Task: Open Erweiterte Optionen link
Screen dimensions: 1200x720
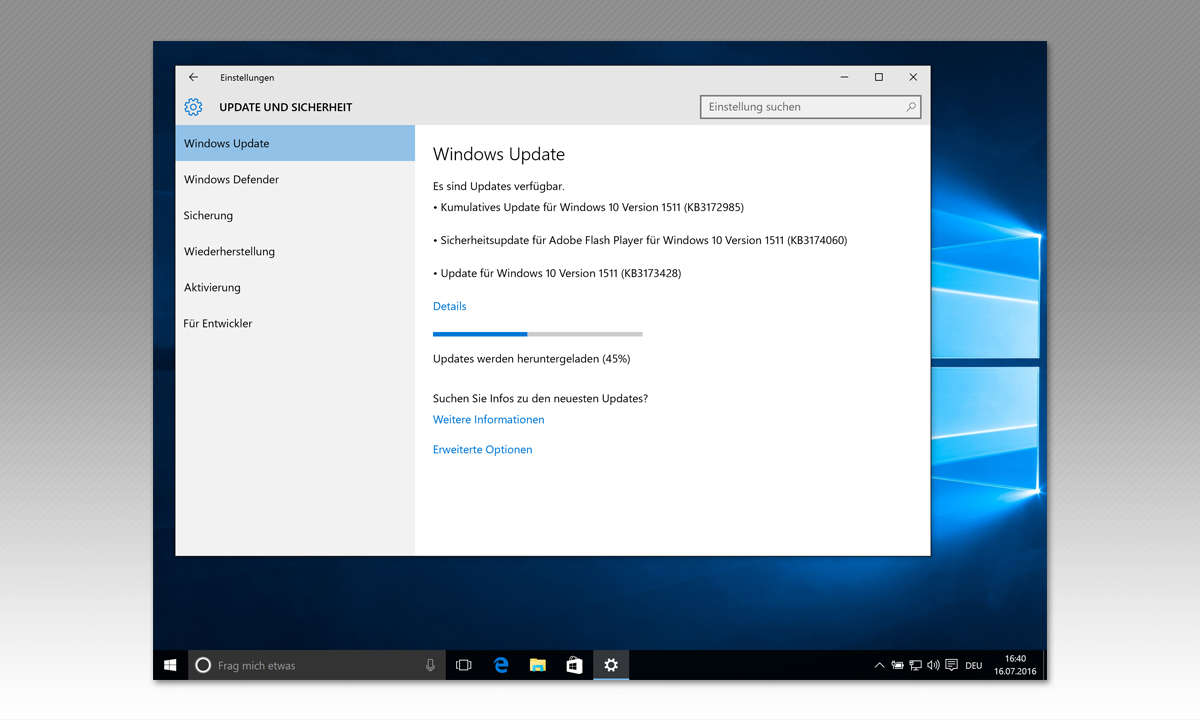Action: point(482,450)
